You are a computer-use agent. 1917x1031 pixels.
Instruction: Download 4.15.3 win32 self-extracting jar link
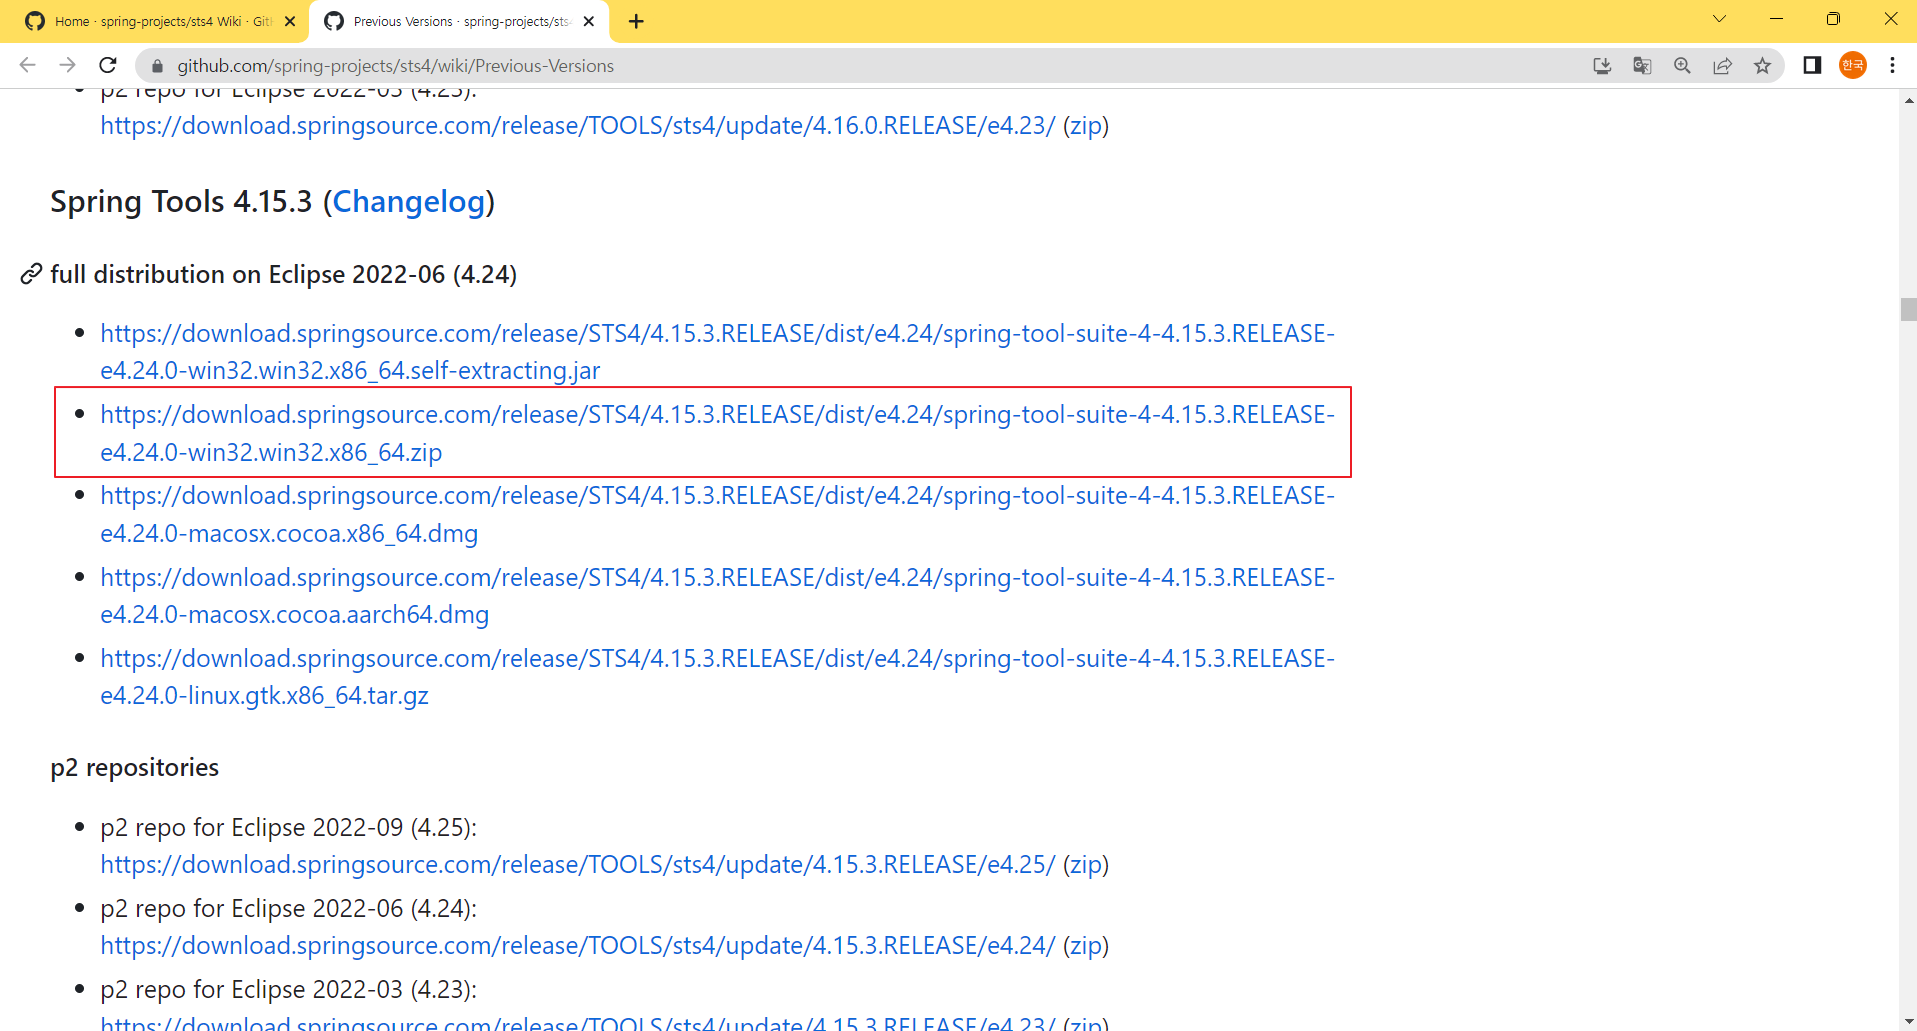tap(717, 352)
